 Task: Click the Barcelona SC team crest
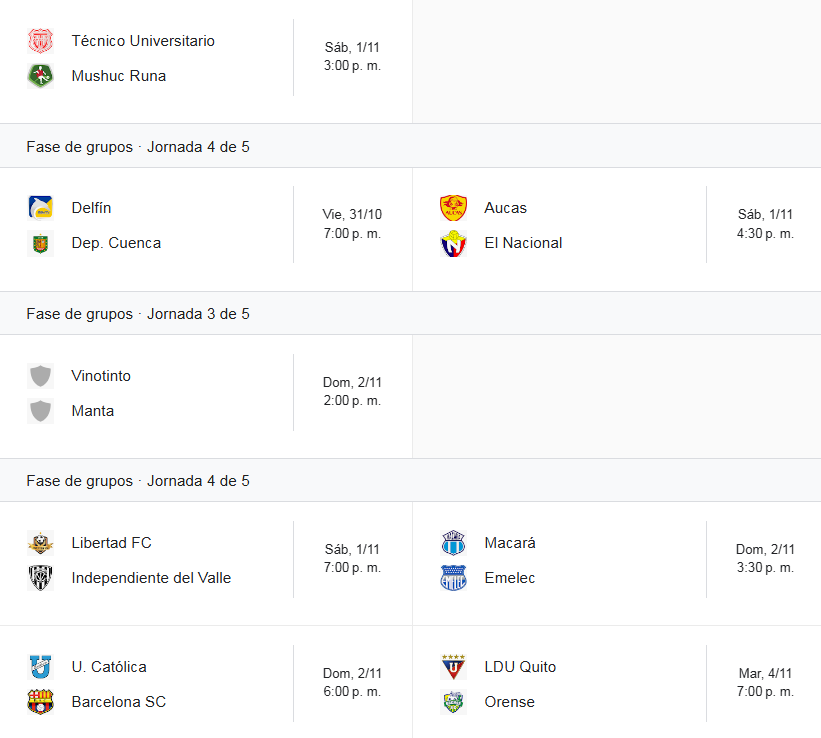tap(40, 702)
